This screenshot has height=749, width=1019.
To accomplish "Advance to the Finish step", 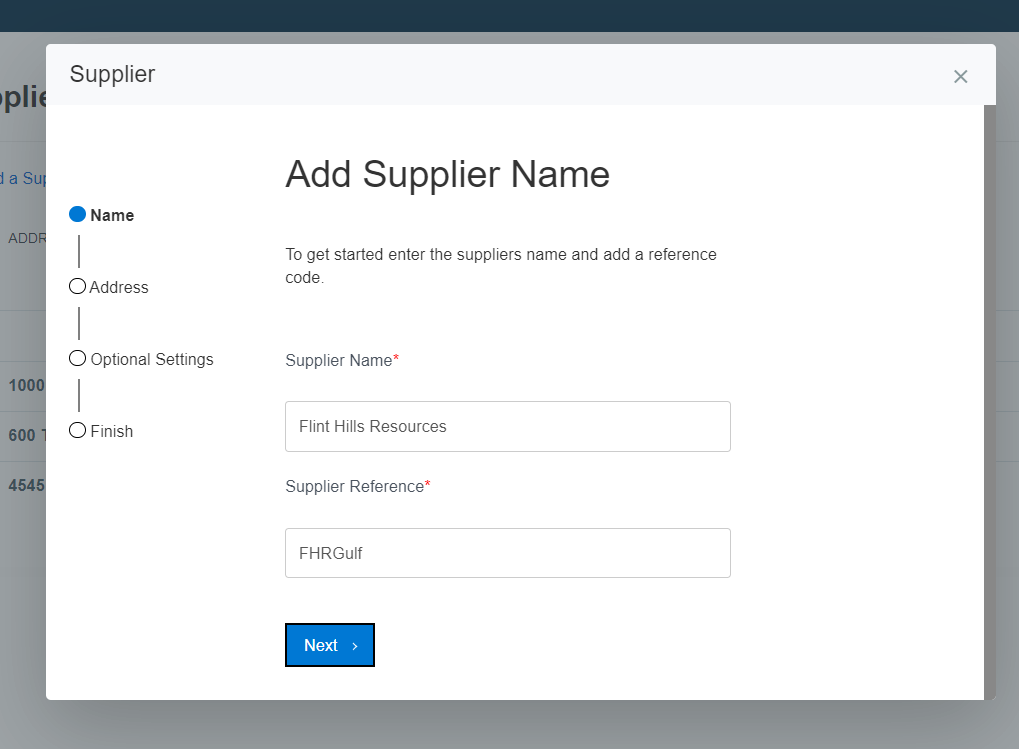I will tap(111, 431).
